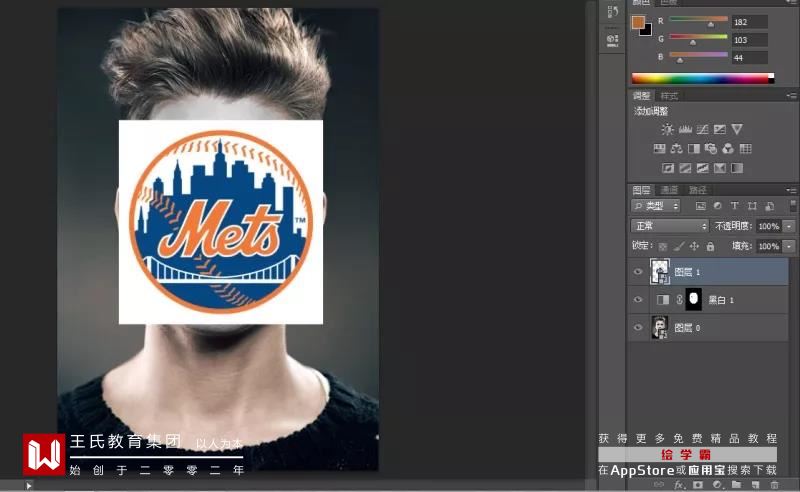Add a Vibrance adjustment
Screen dimensions: 800x492
(737, 129)
